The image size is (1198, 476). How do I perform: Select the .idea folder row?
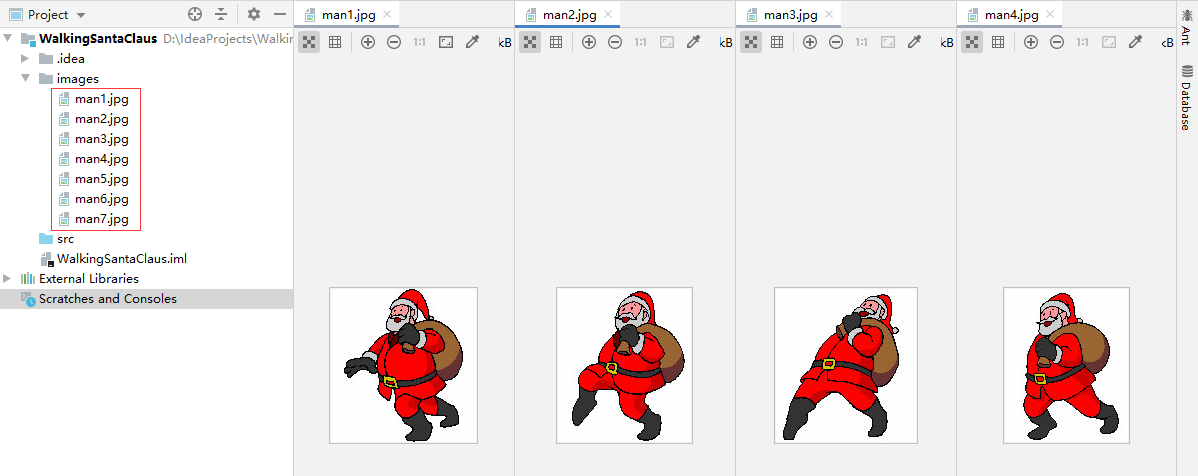(147, 58)
